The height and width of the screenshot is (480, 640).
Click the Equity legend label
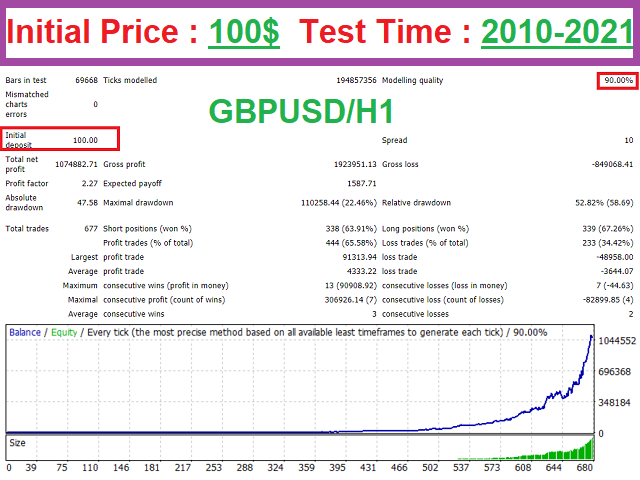coord(64,332)
